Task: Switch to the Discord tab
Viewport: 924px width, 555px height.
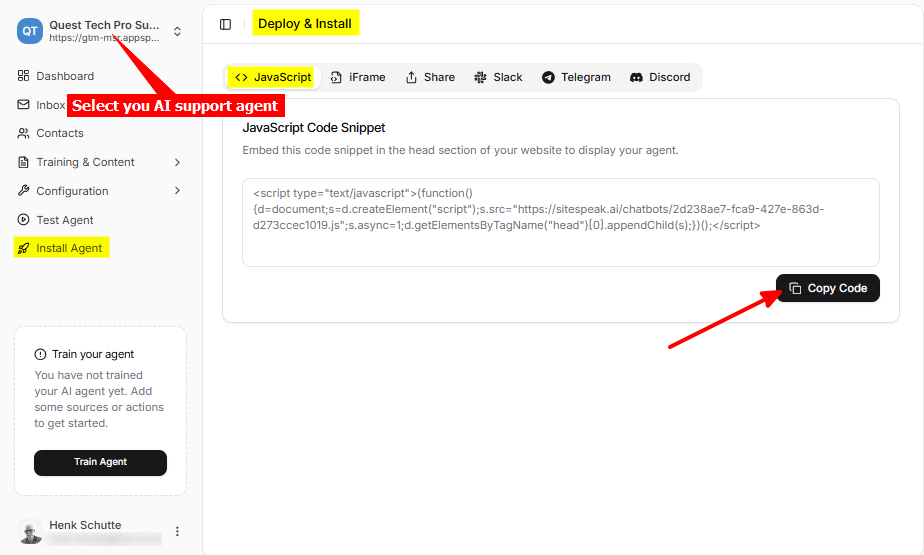Action: [660, 77]
